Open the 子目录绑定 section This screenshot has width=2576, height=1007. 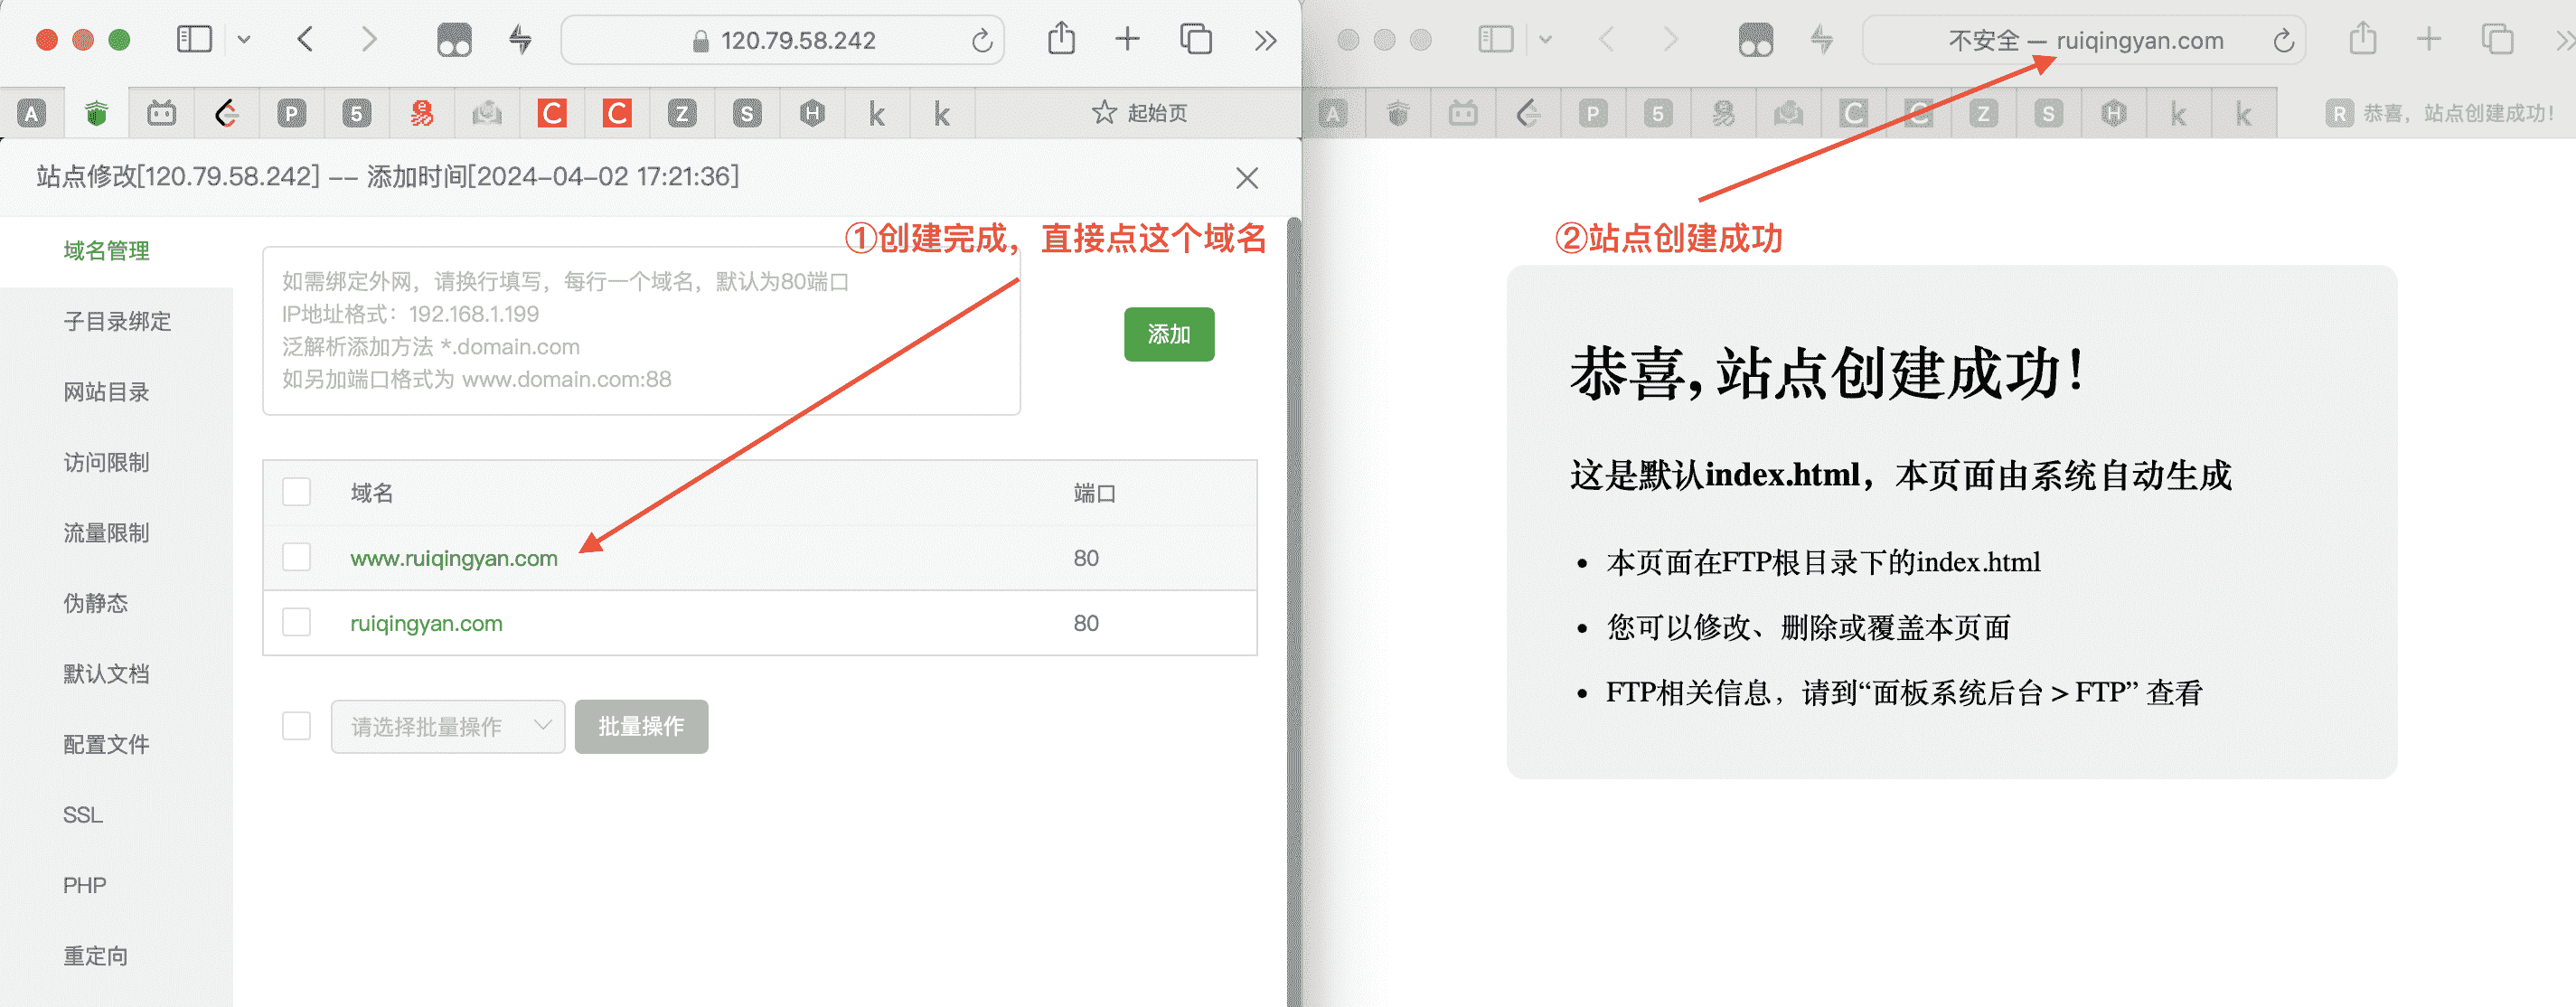pos(117,322)
